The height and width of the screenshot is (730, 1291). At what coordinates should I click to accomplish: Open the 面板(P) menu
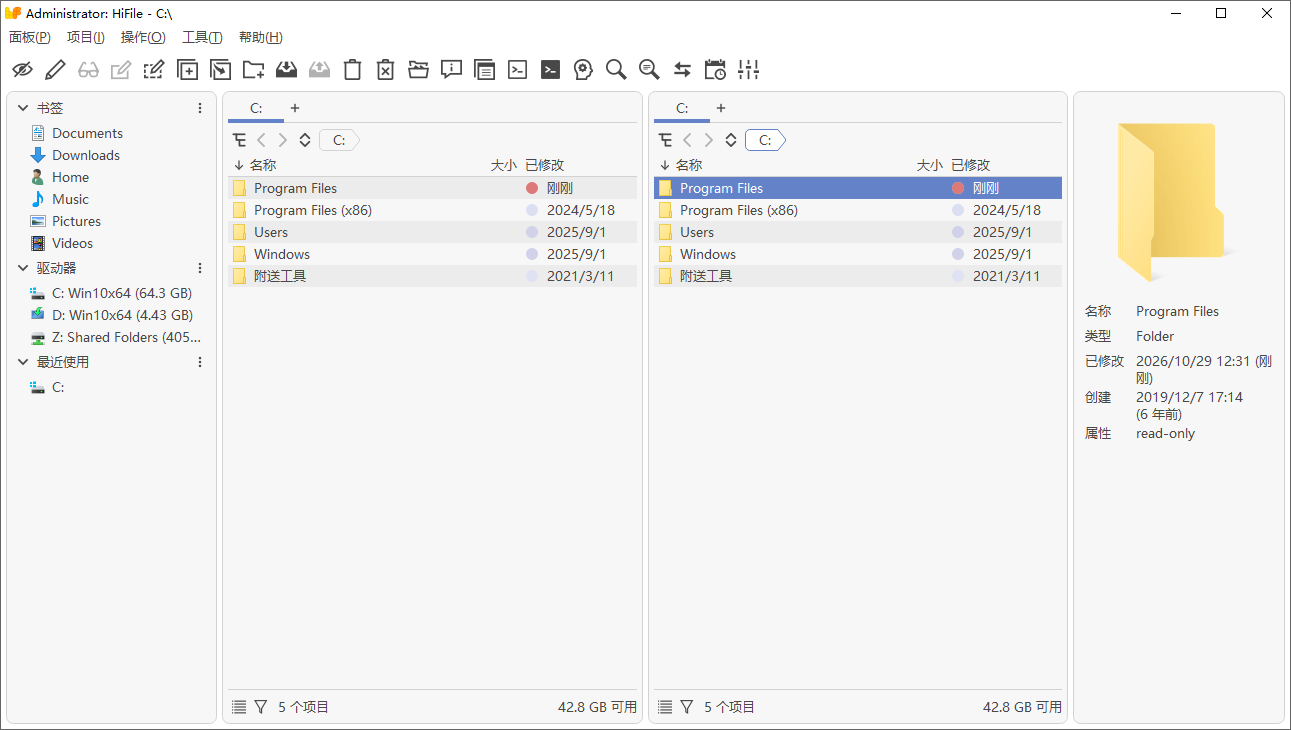(30, 37)
